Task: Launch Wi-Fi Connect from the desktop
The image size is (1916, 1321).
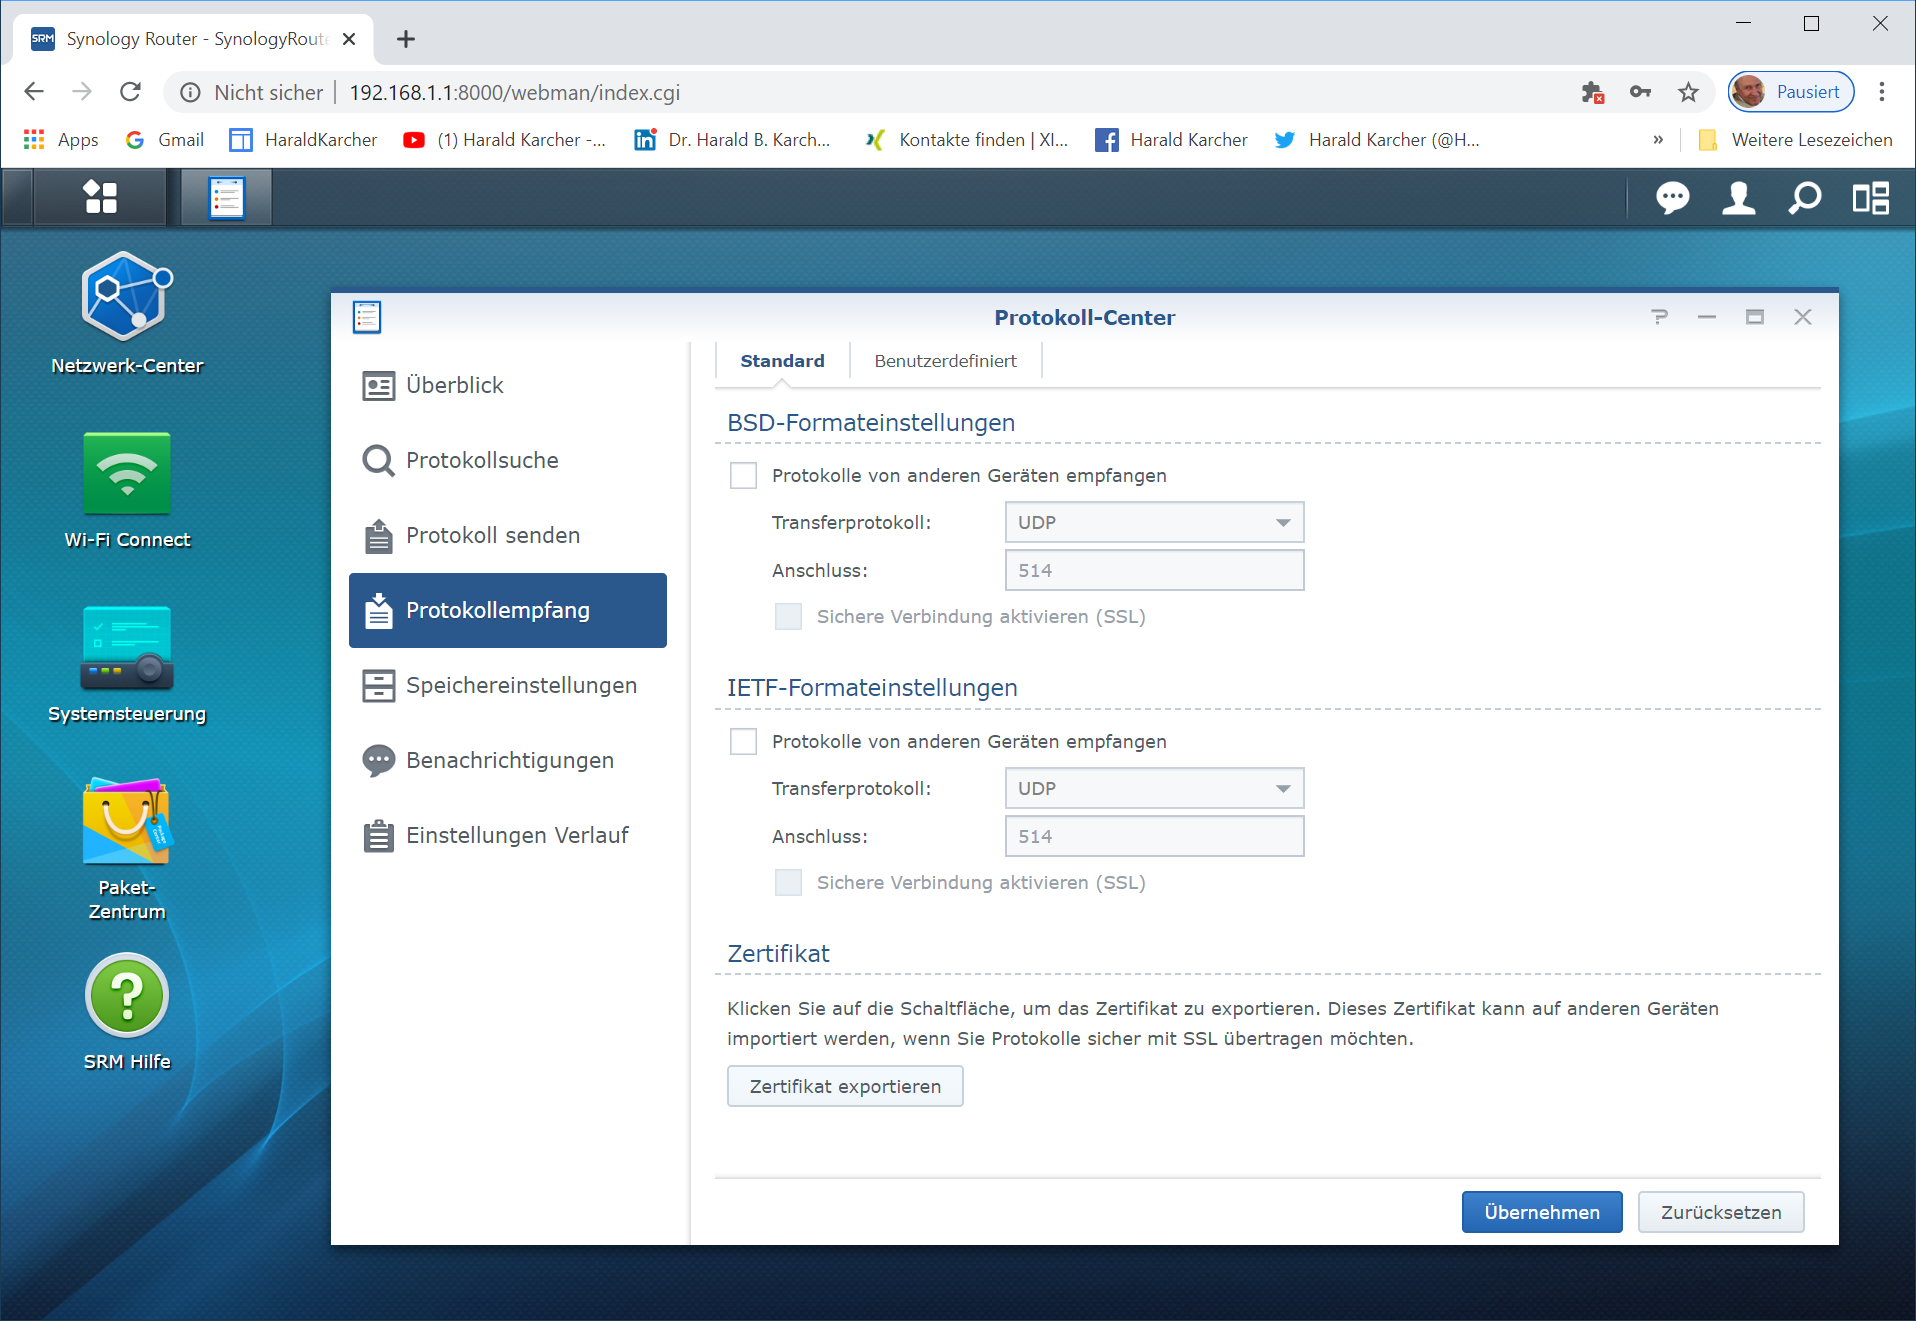Action: coord(127,474)
